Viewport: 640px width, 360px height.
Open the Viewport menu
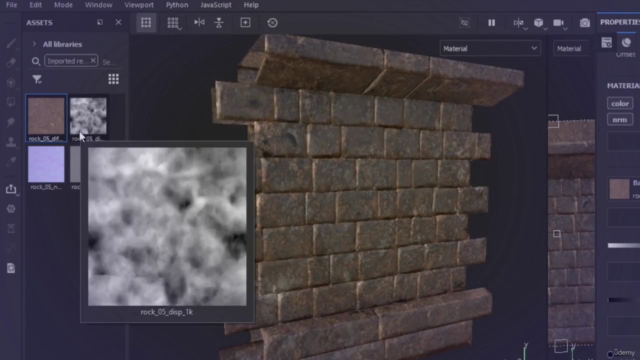(139, 5)
